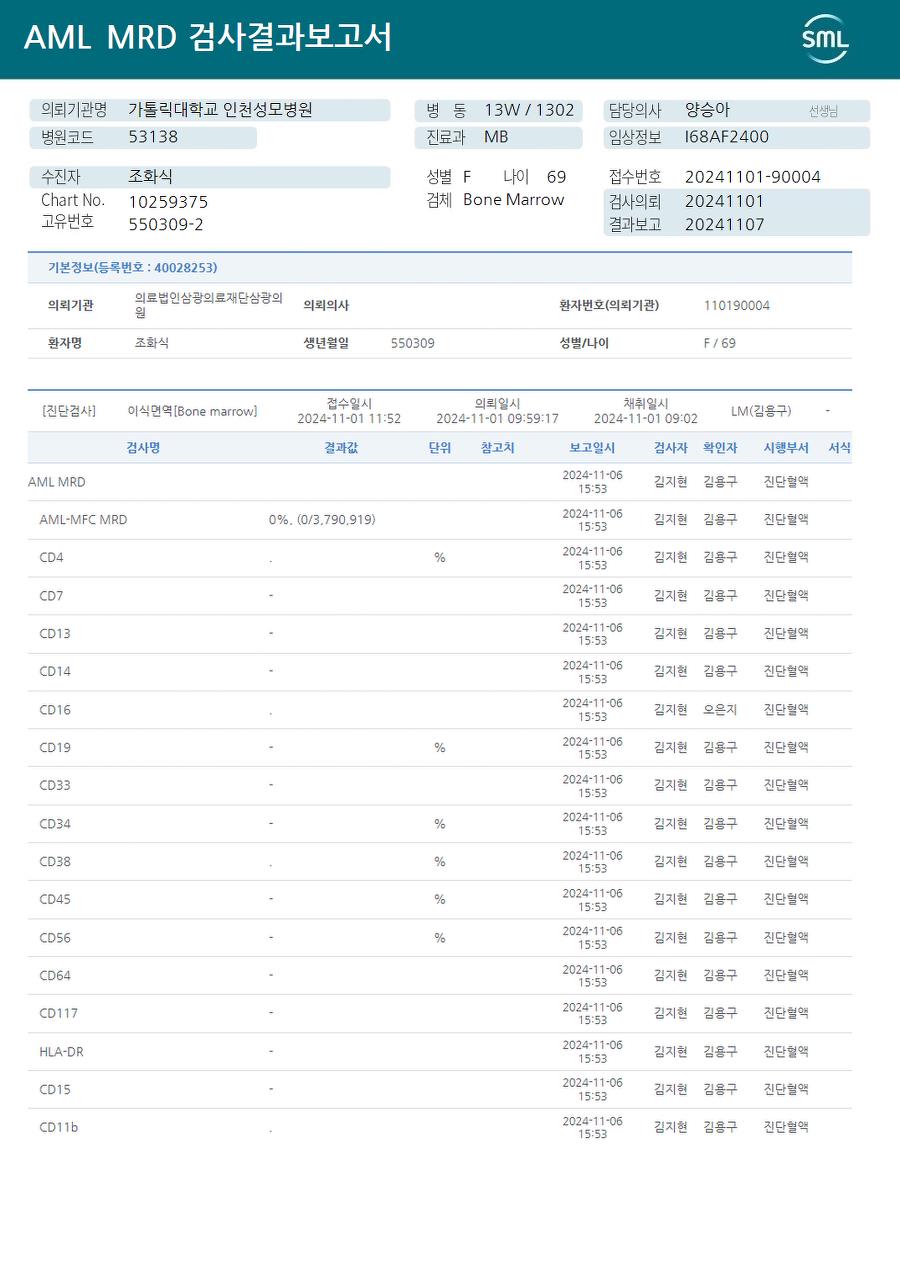Click the CD19 test name
The height and width of the screenshot is (1271, 900).
55,748
